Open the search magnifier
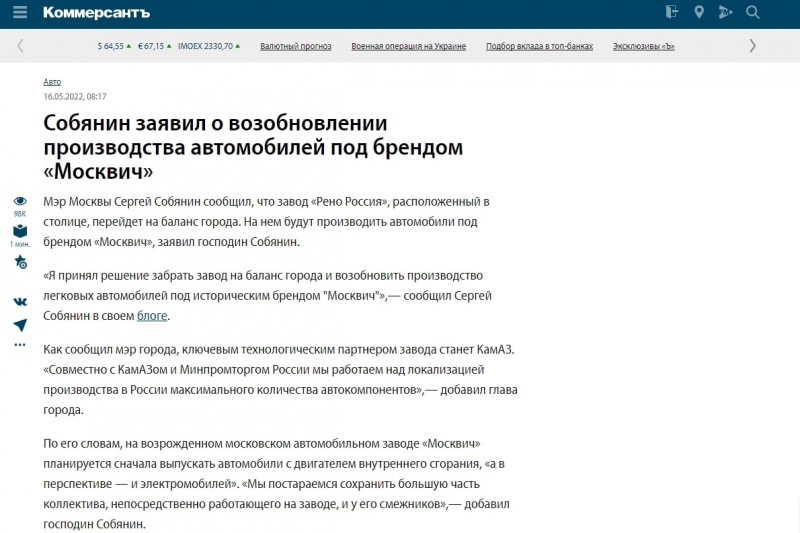The image size is (800, 533). (x=753, y=12)
